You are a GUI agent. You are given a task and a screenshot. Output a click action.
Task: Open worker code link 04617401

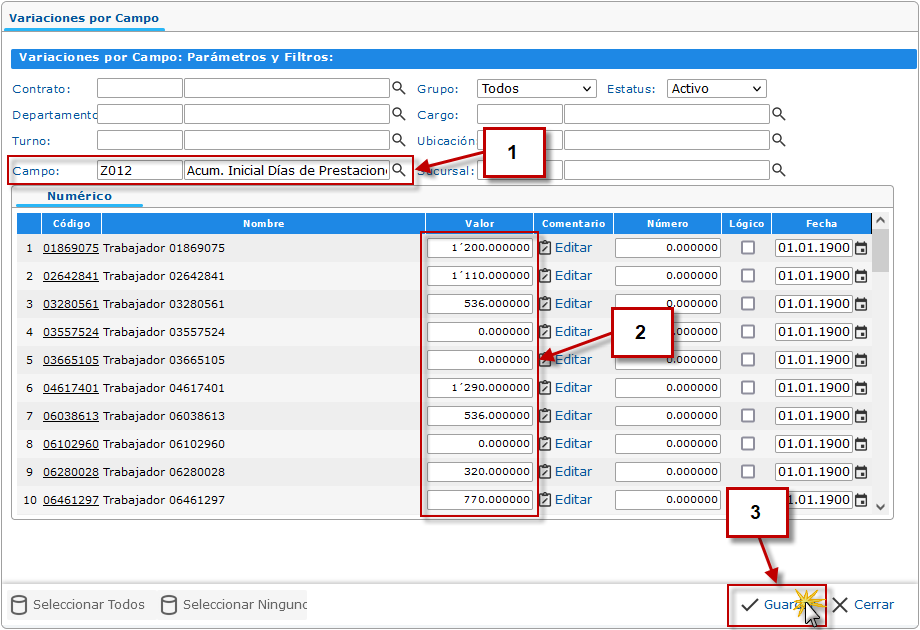pyautogui.click(x=70, y=388)
